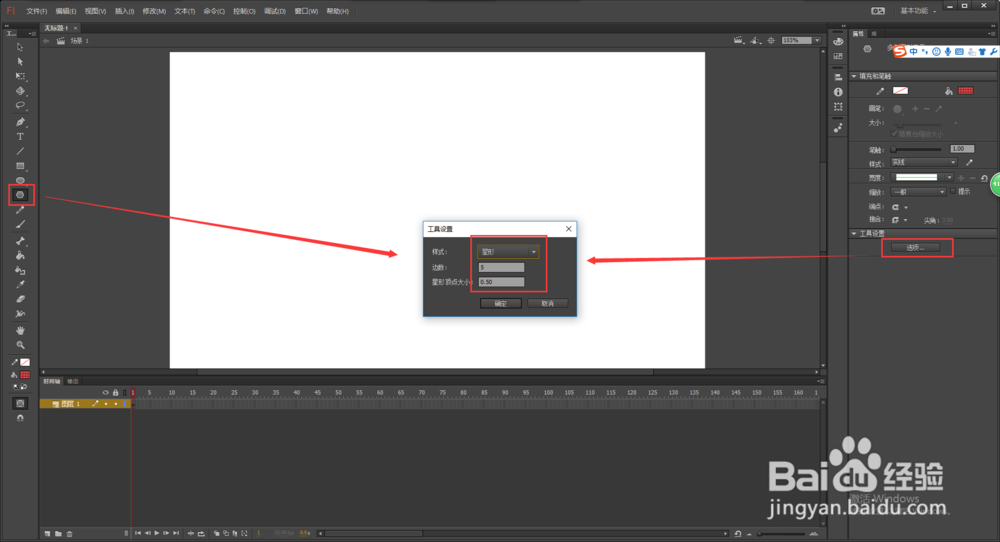
Task: Select the Ink Bottle tool
Action: click(20, 270)
